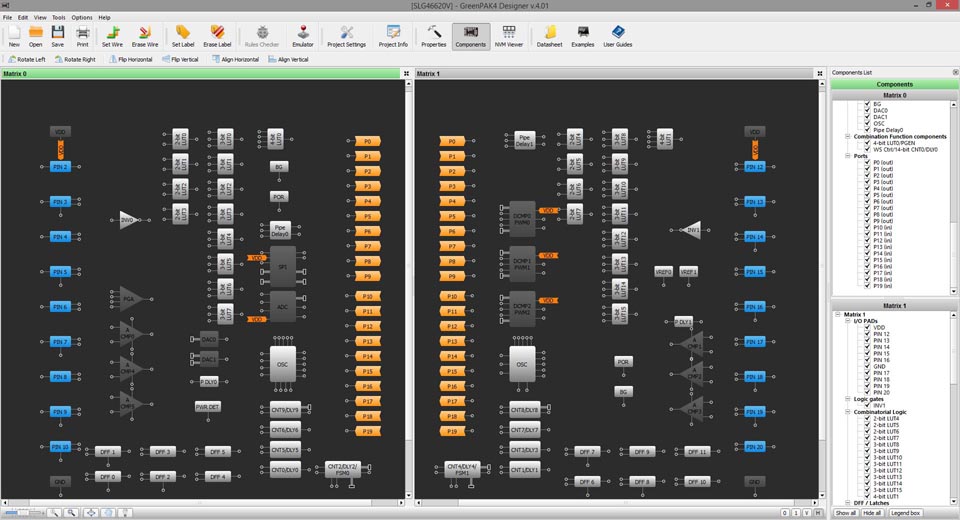Print the design via Print icon
The width and height of the screenshot is (960, 520).
pos(83,36)
